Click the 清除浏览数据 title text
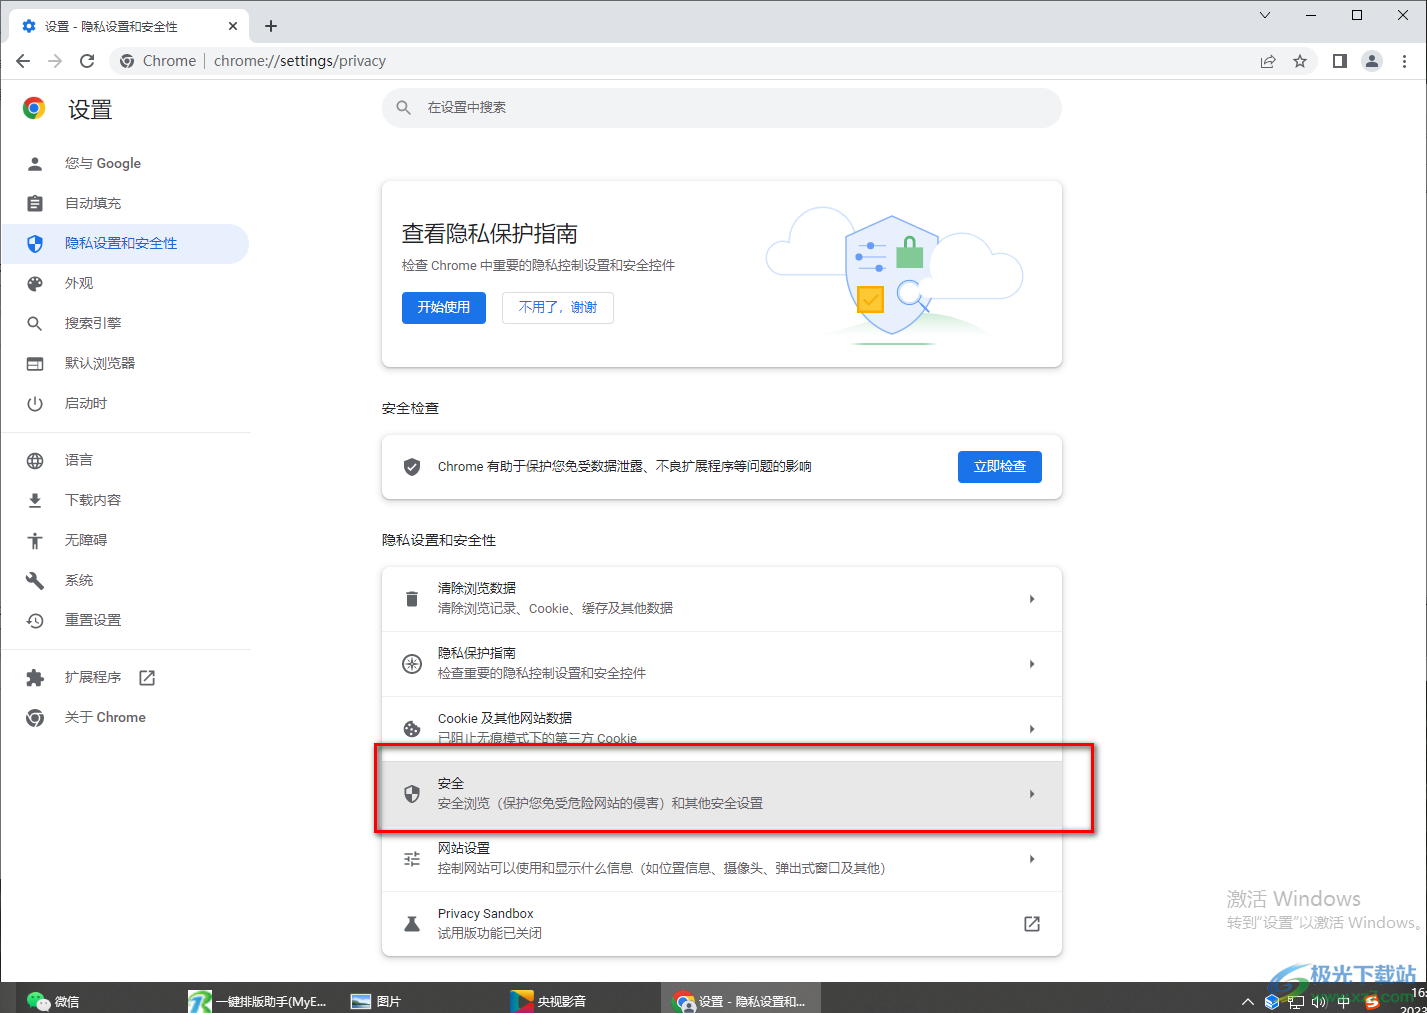 477,588
